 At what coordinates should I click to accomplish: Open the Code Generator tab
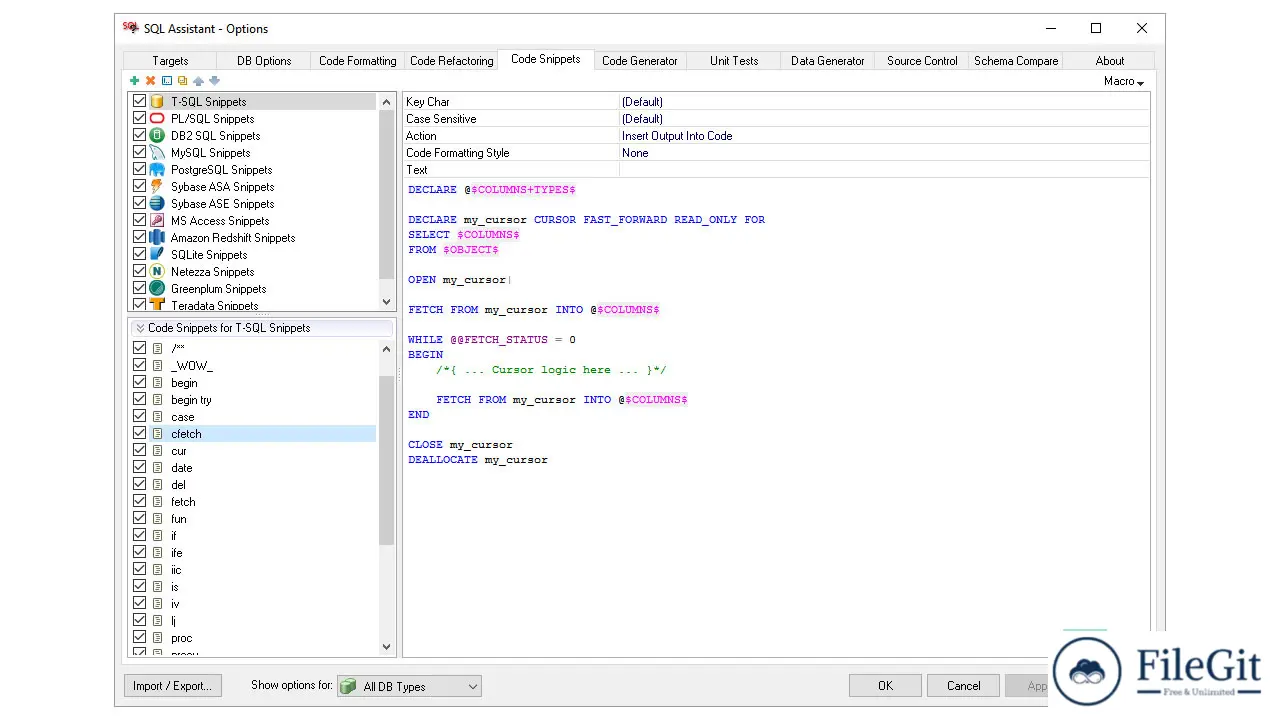point(640,61)
